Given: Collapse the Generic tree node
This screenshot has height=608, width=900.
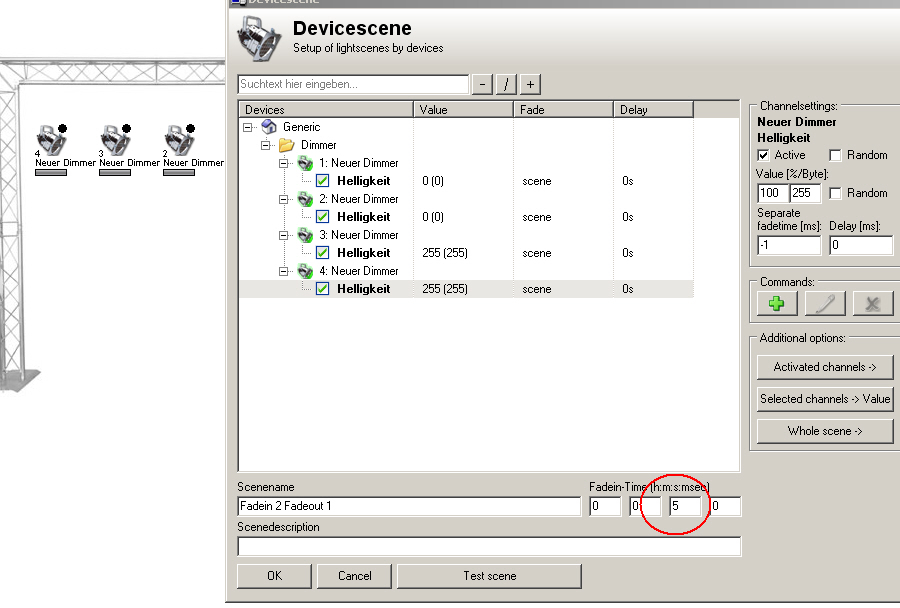Looking at the screenshot, I should click(248, 127).
